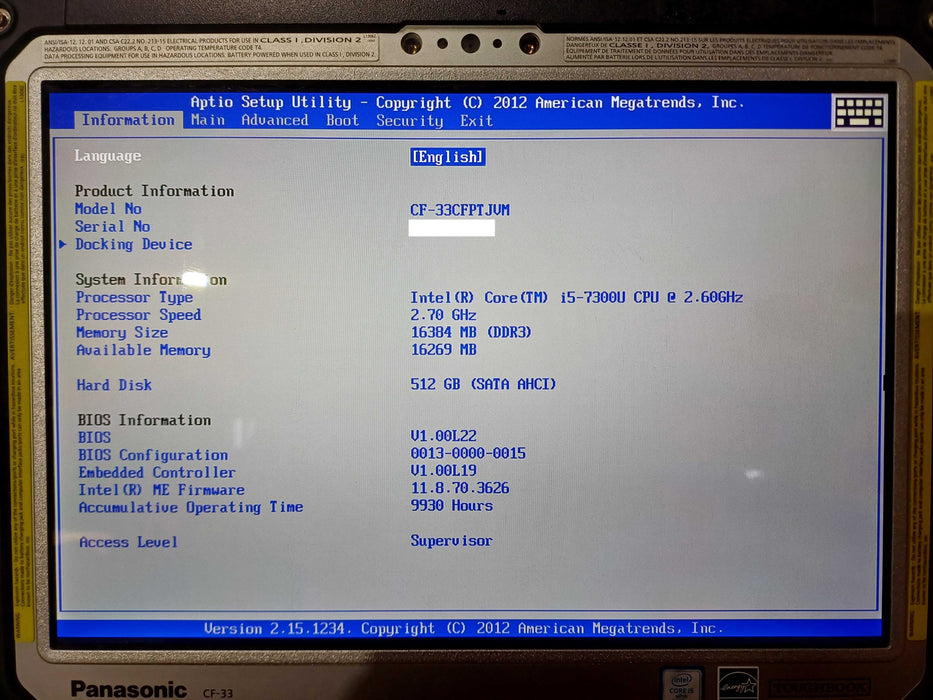The height and width of the screenshot is (700, 933).
Task: Select the Exit tab
Action: click(476, 121)
